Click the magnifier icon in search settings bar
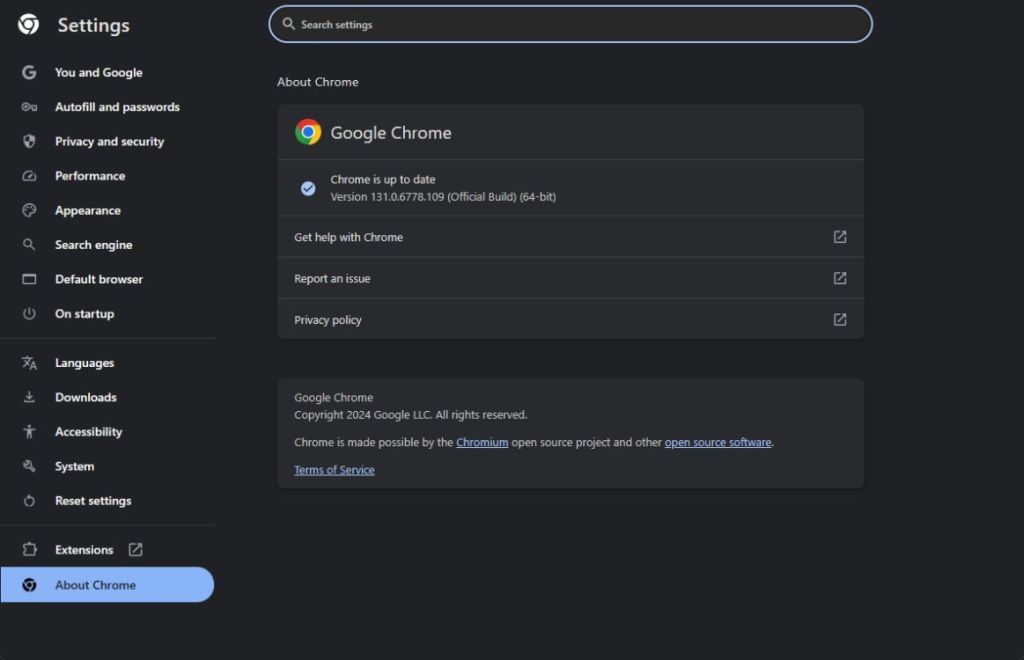1024x660 pixels. click(288, 24)
